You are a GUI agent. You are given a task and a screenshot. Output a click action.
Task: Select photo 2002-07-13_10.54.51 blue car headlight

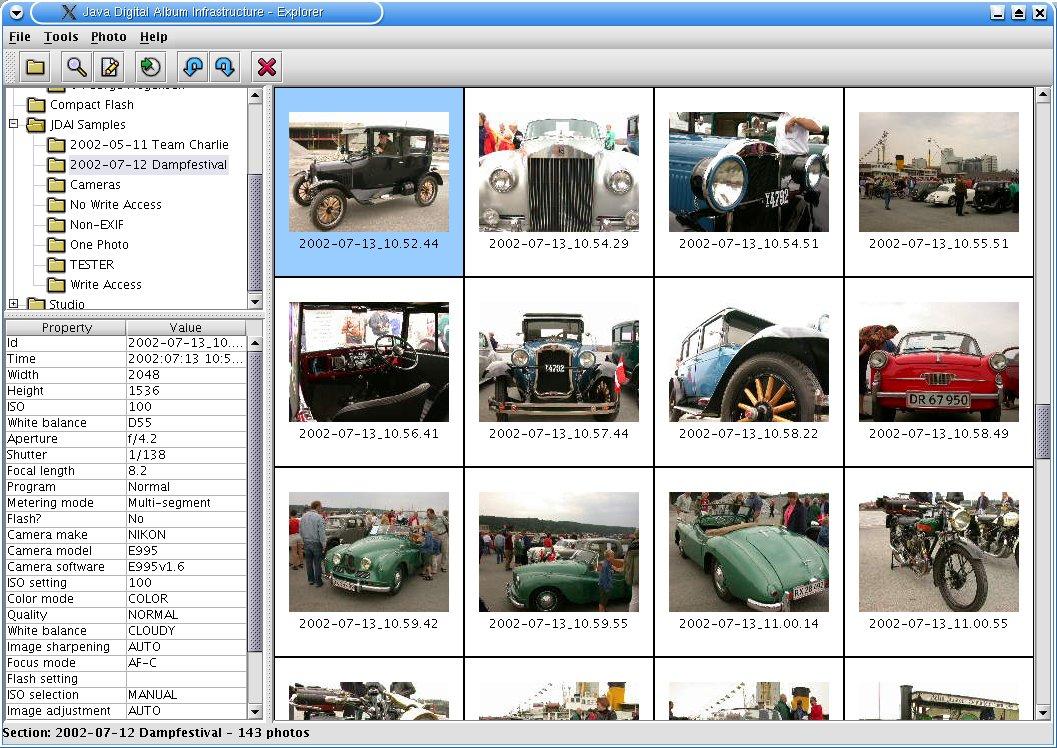click(749, 182)
